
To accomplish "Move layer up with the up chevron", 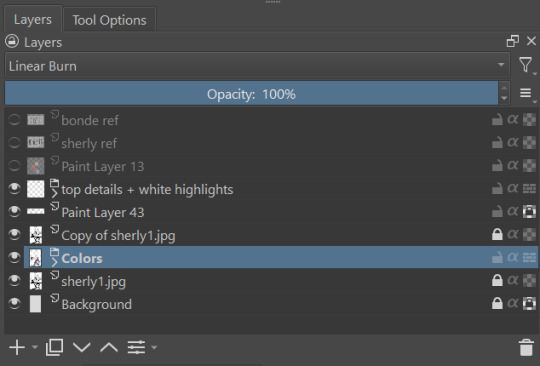I will point(109,347).
